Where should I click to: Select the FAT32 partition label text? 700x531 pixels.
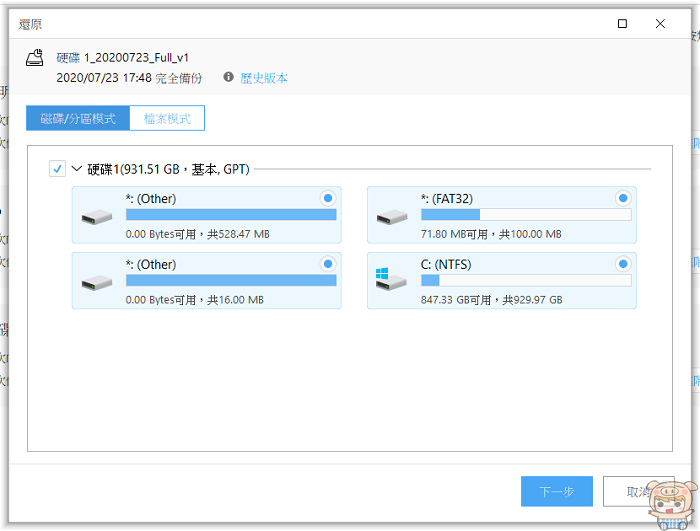tap(446, 199)
